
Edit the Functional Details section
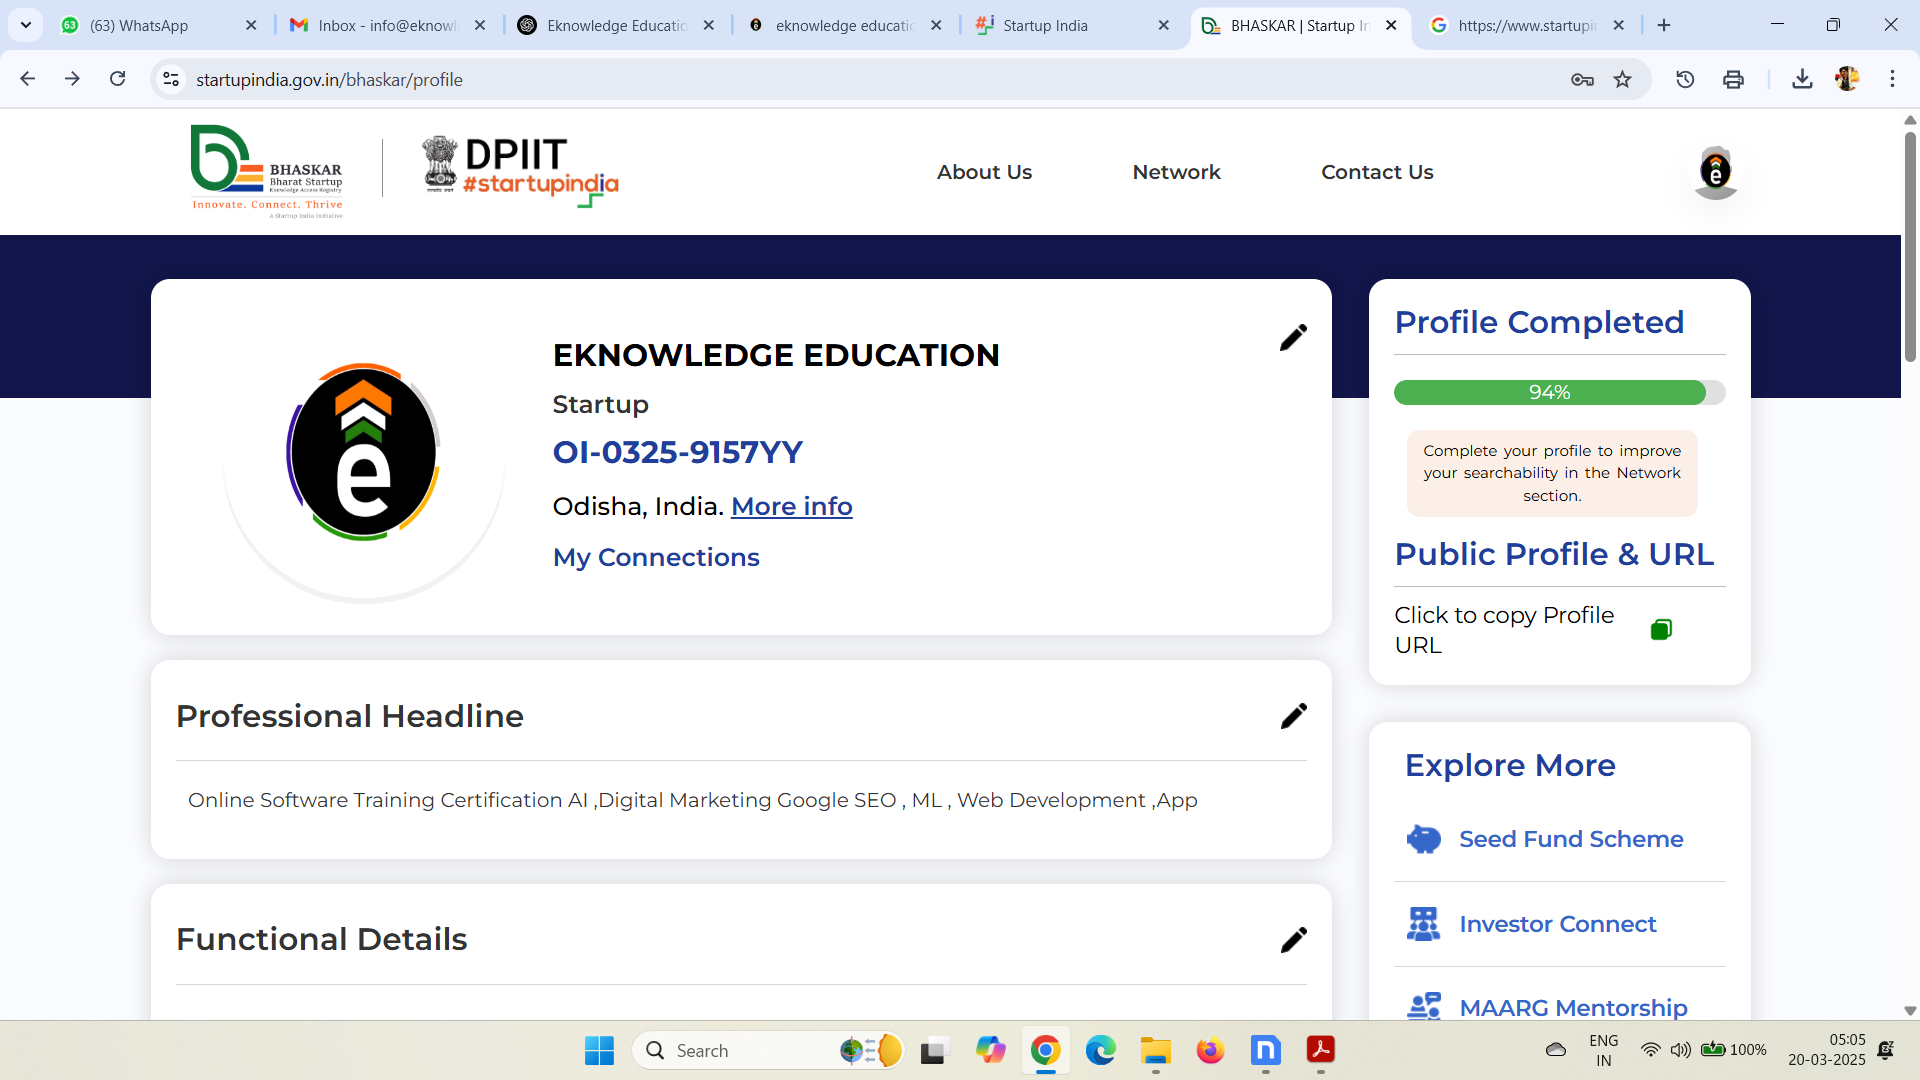pos(1293,940)
